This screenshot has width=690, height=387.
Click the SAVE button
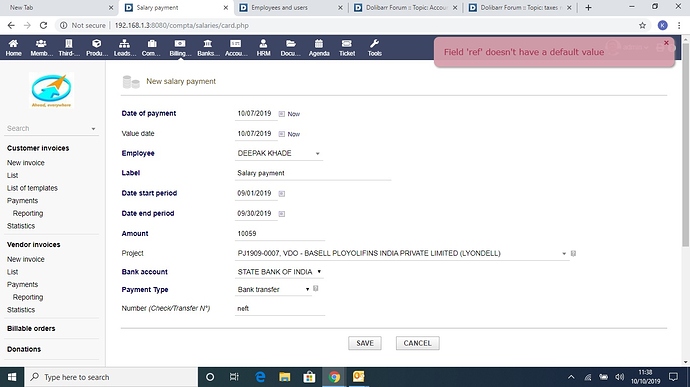[x=365, y=343]
